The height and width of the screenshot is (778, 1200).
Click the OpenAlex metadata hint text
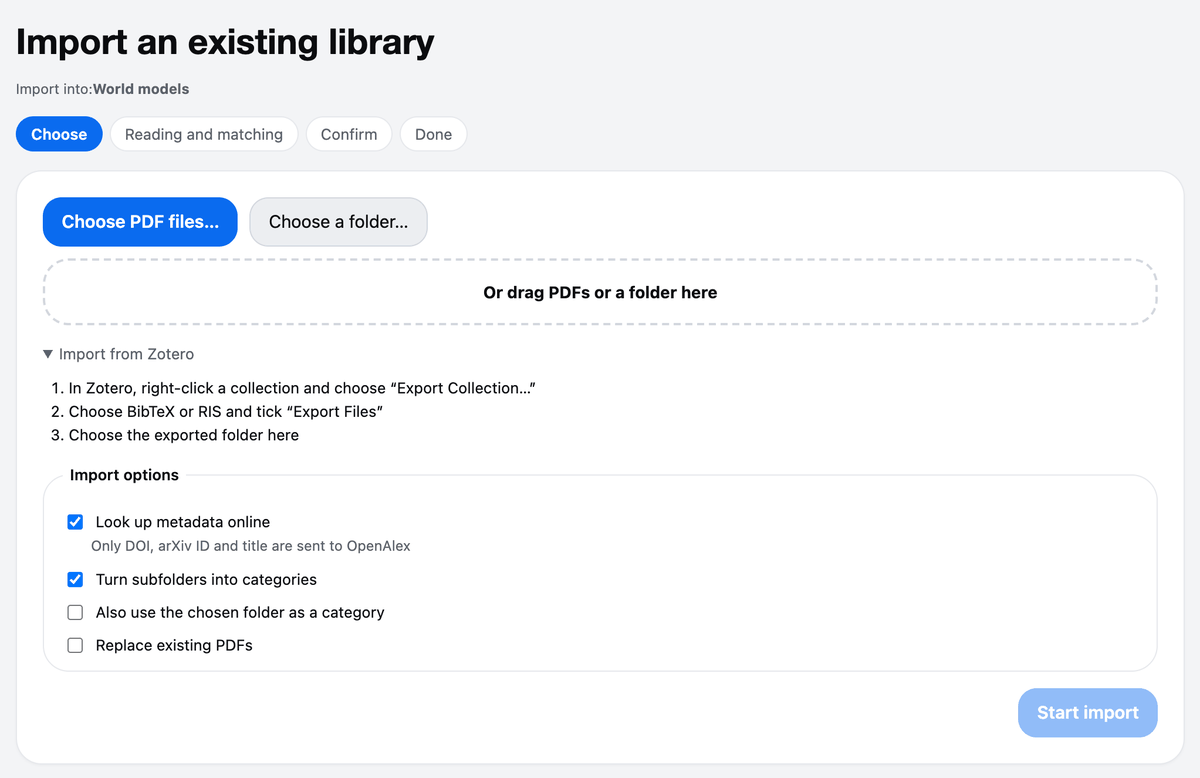(251, 546)
